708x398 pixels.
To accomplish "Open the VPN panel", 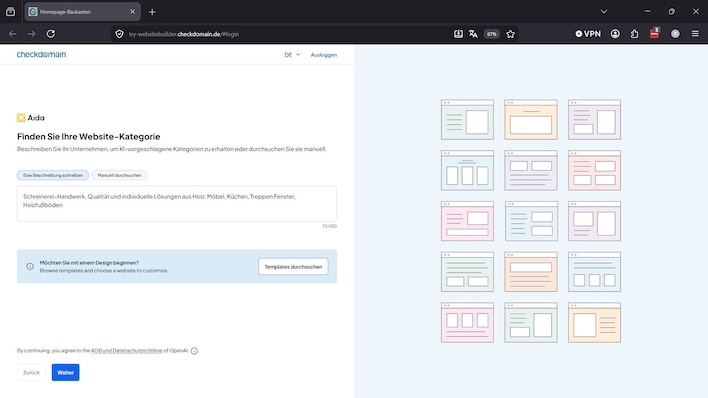I will point(588,34).
